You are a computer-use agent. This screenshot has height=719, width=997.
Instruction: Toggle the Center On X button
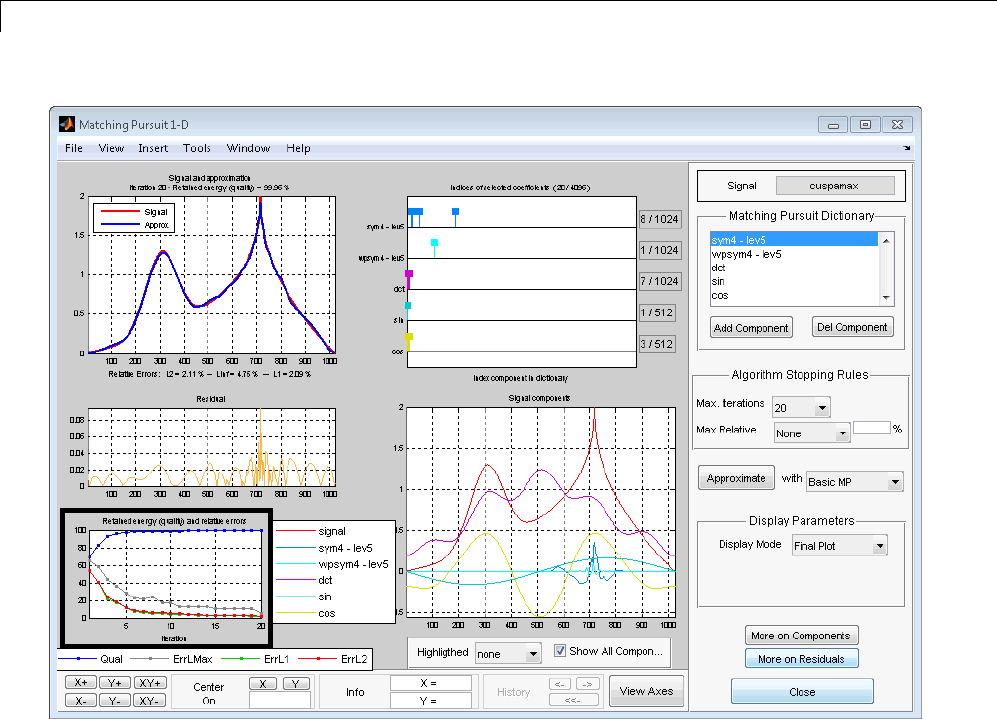tap(262, 684)
